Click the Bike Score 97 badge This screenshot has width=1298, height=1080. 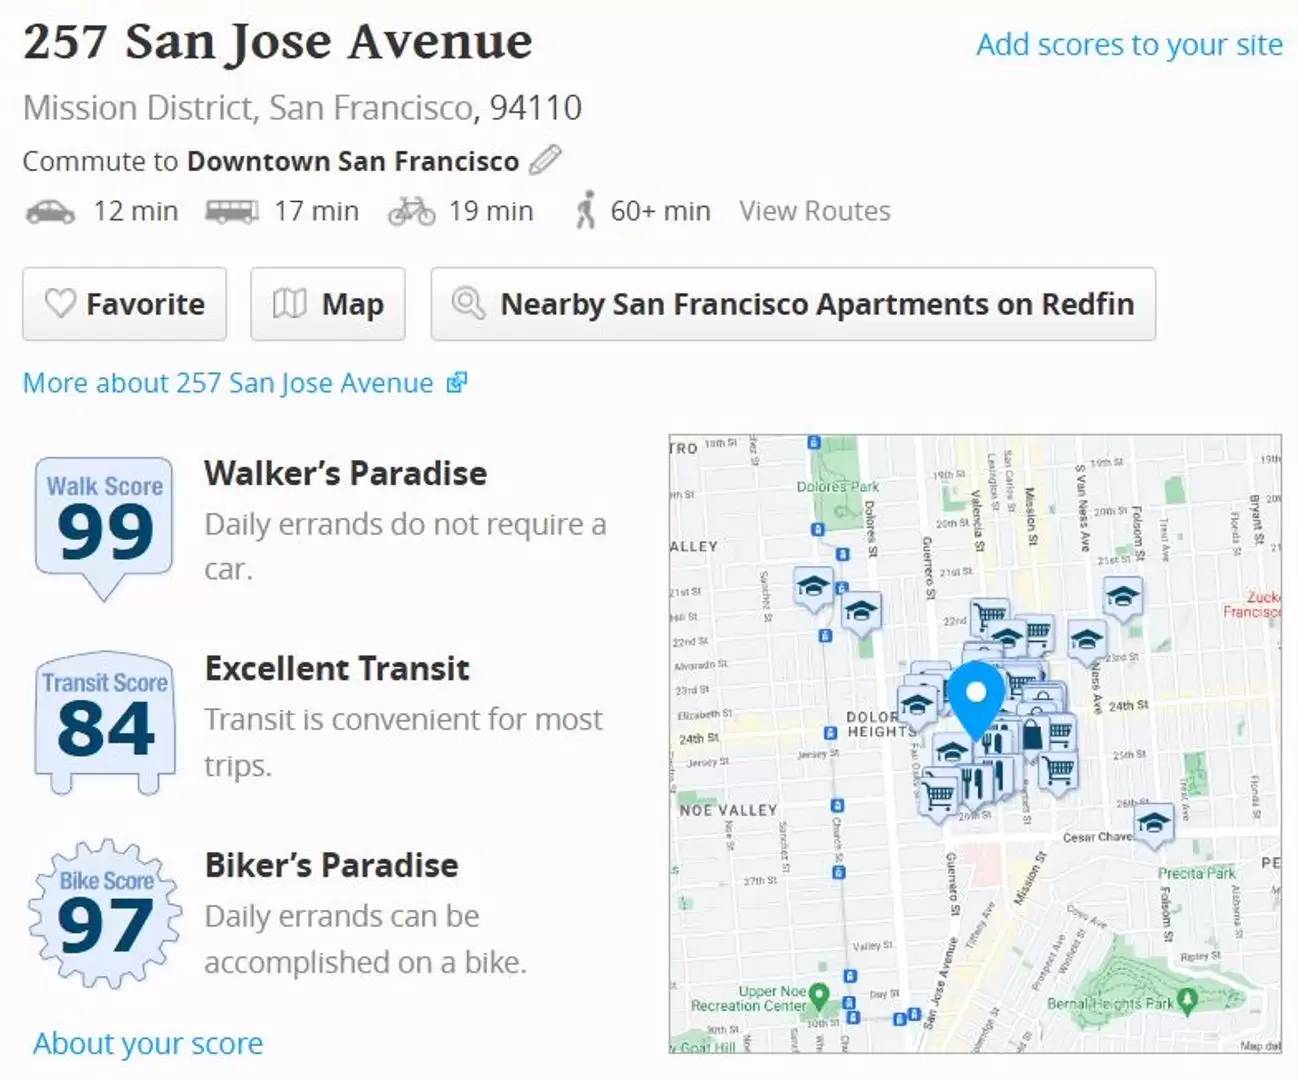105,913
